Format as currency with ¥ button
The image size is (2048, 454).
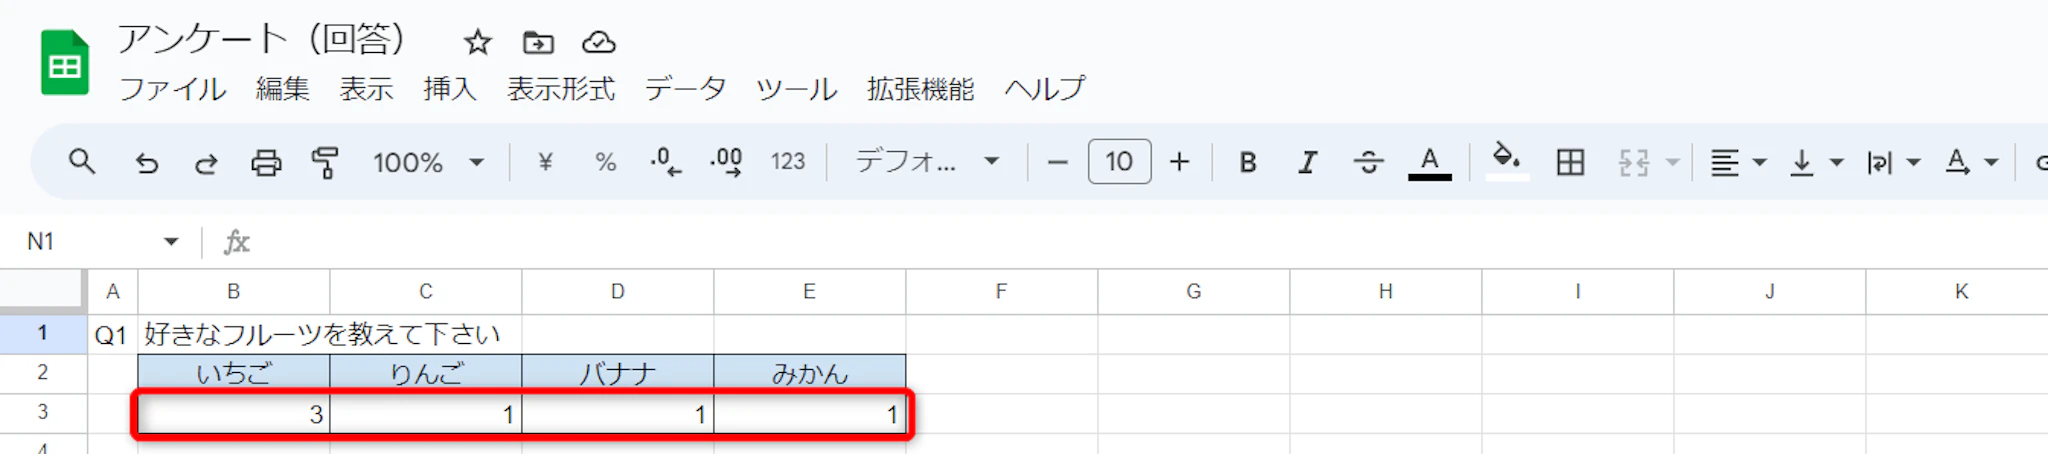[545, 162]
